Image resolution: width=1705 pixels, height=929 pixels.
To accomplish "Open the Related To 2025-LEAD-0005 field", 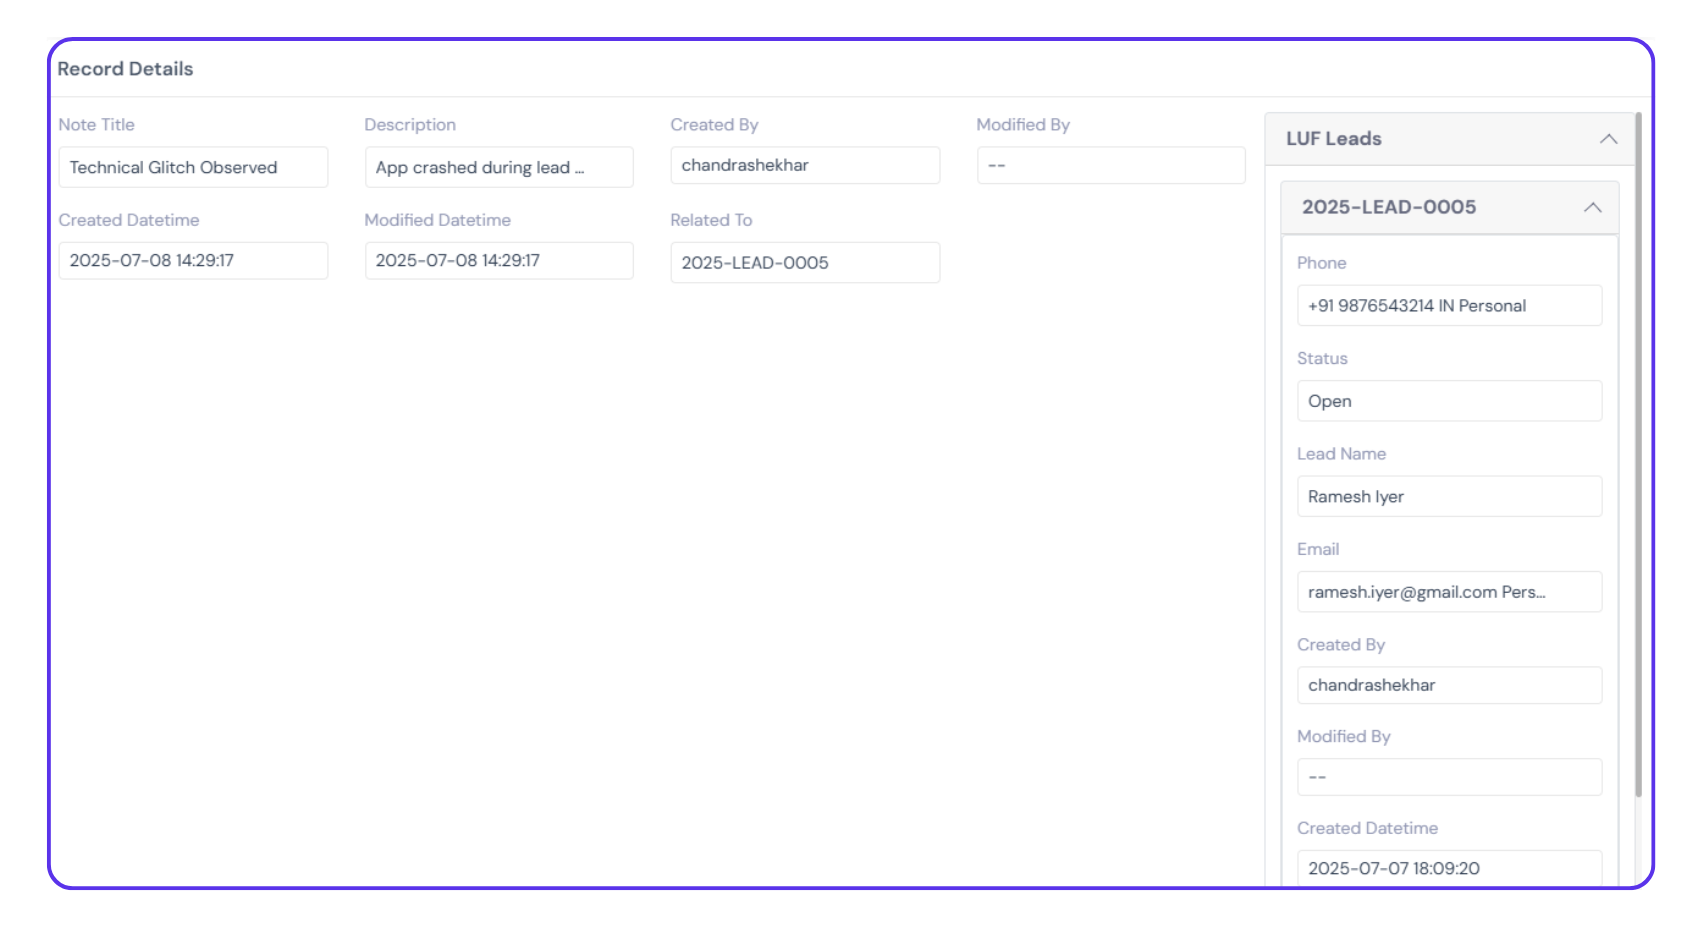I will click(804, 262).
